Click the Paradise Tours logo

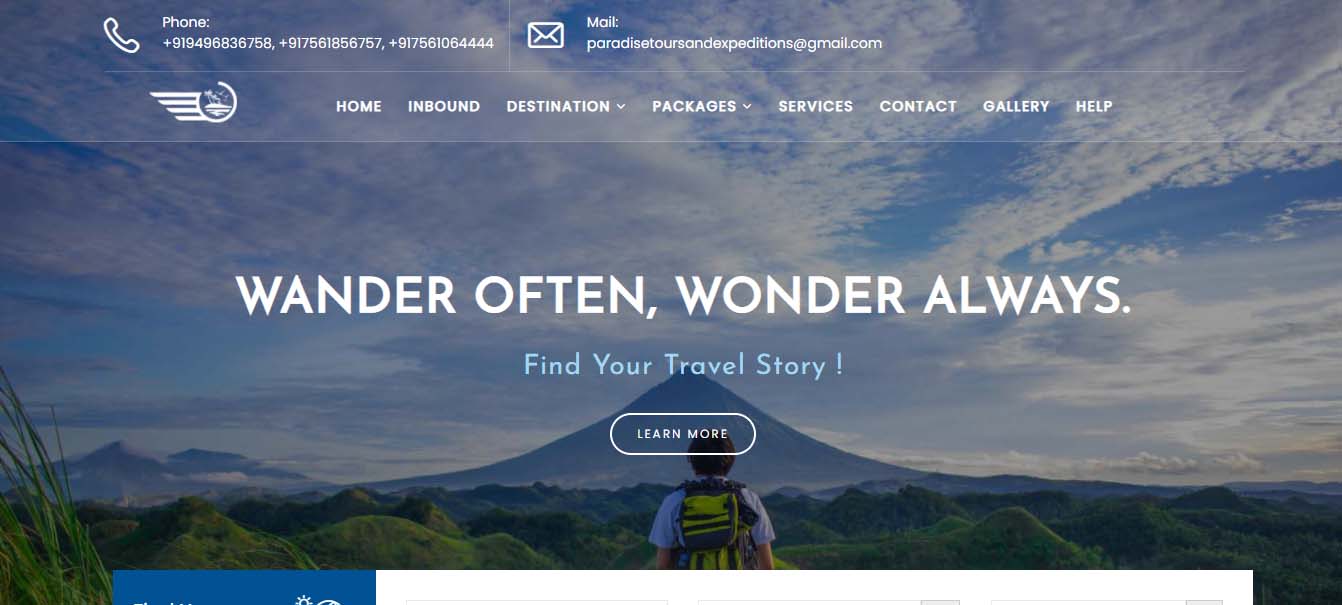coord(193,102)
